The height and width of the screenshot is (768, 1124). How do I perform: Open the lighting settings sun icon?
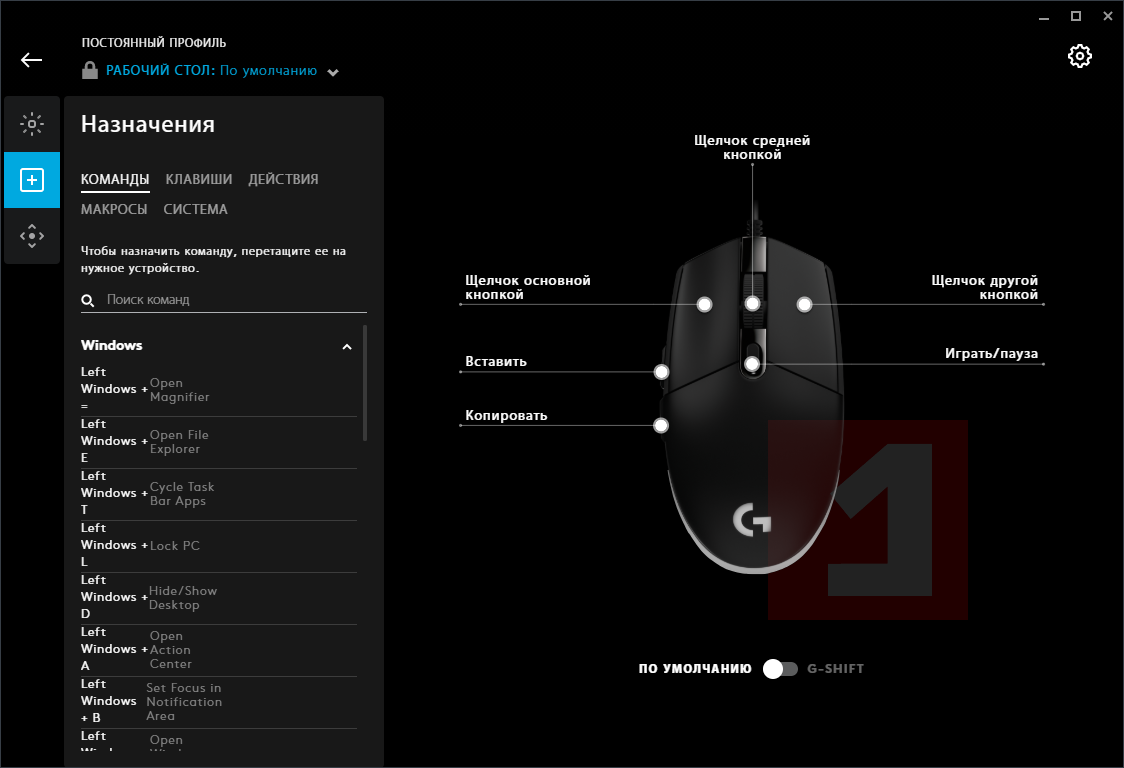pyautogui.click(x=32, y=124)
